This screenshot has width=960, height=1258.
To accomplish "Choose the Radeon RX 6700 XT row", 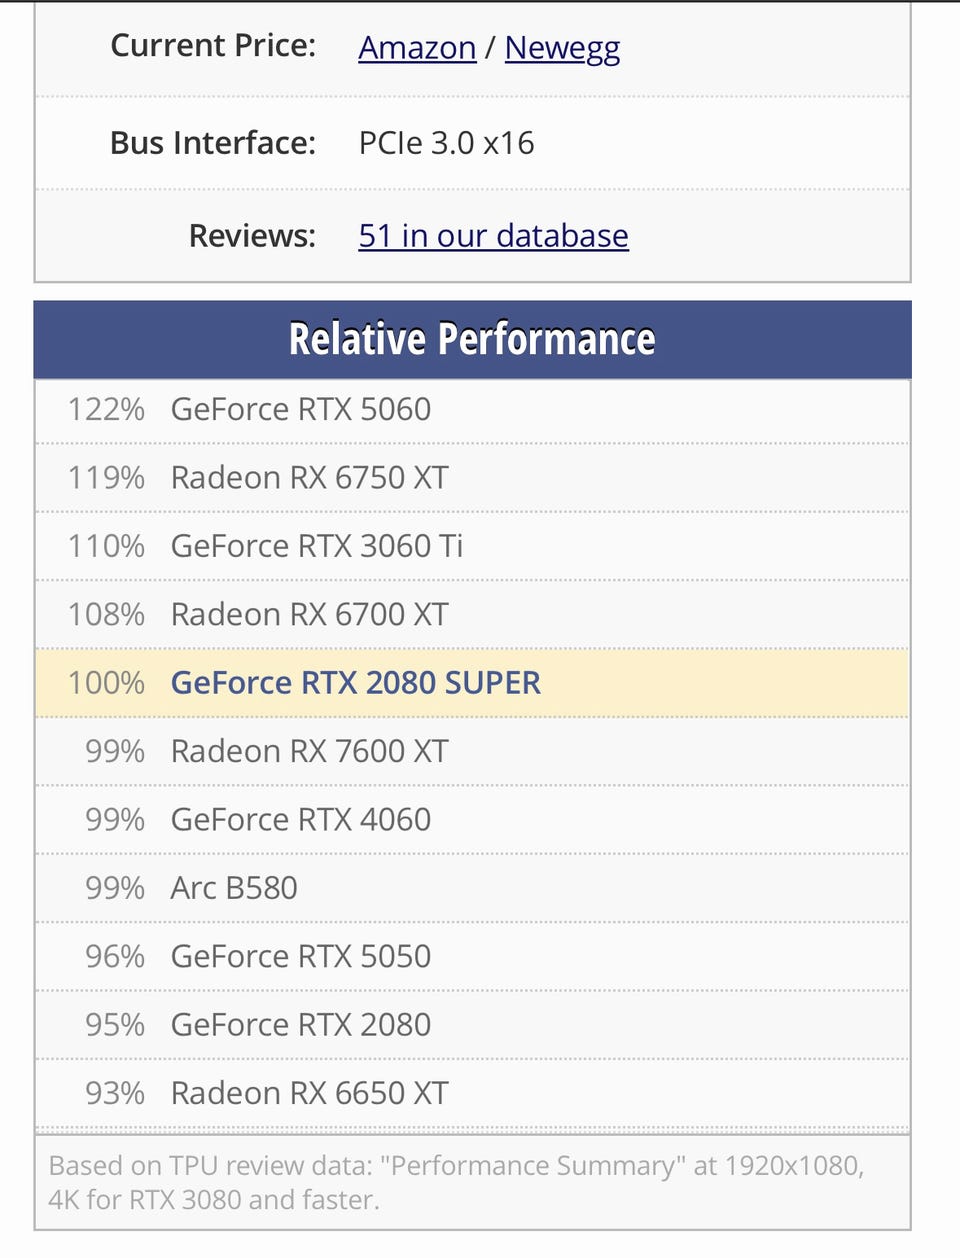I will [472, 614].
